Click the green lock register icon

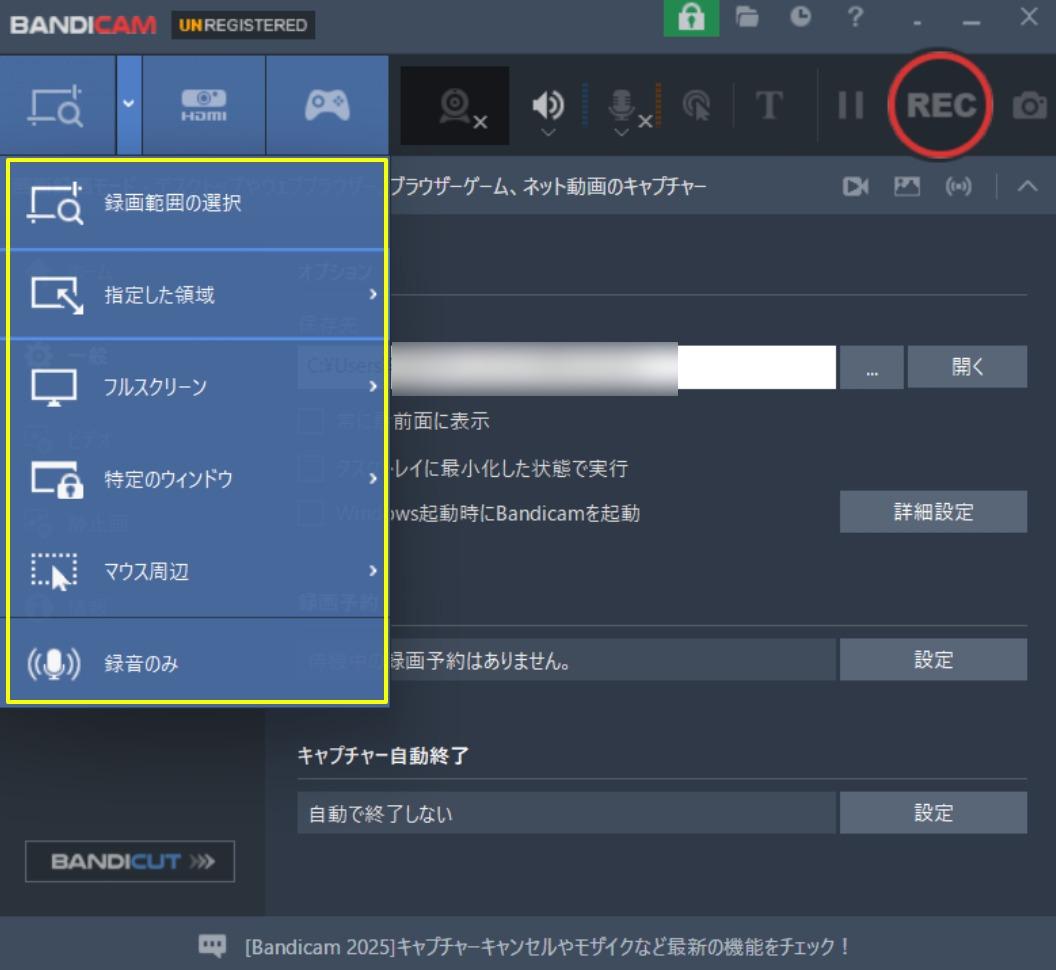point(691,18)
